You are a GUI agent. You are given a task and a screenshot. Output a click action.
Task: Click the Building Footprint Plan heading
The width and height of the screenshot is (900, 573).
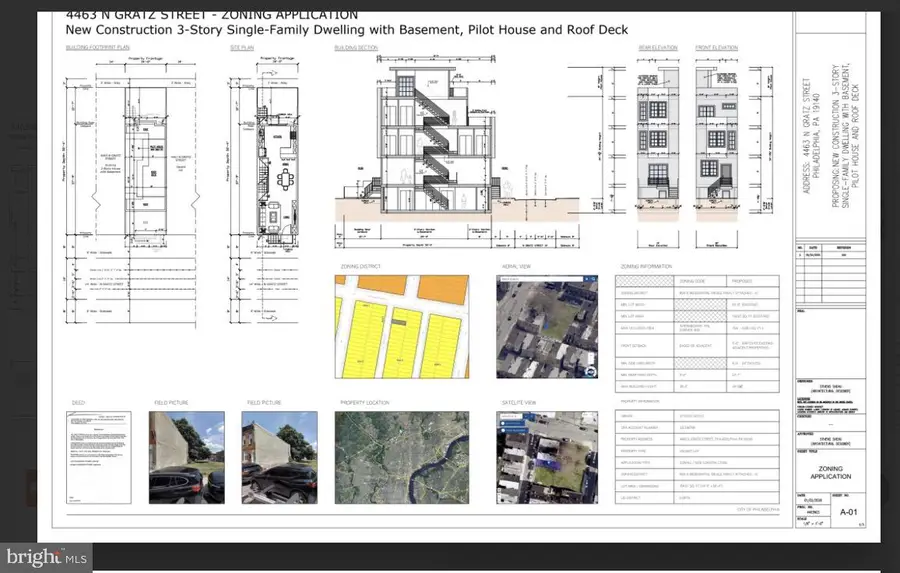tap(98, 47)
